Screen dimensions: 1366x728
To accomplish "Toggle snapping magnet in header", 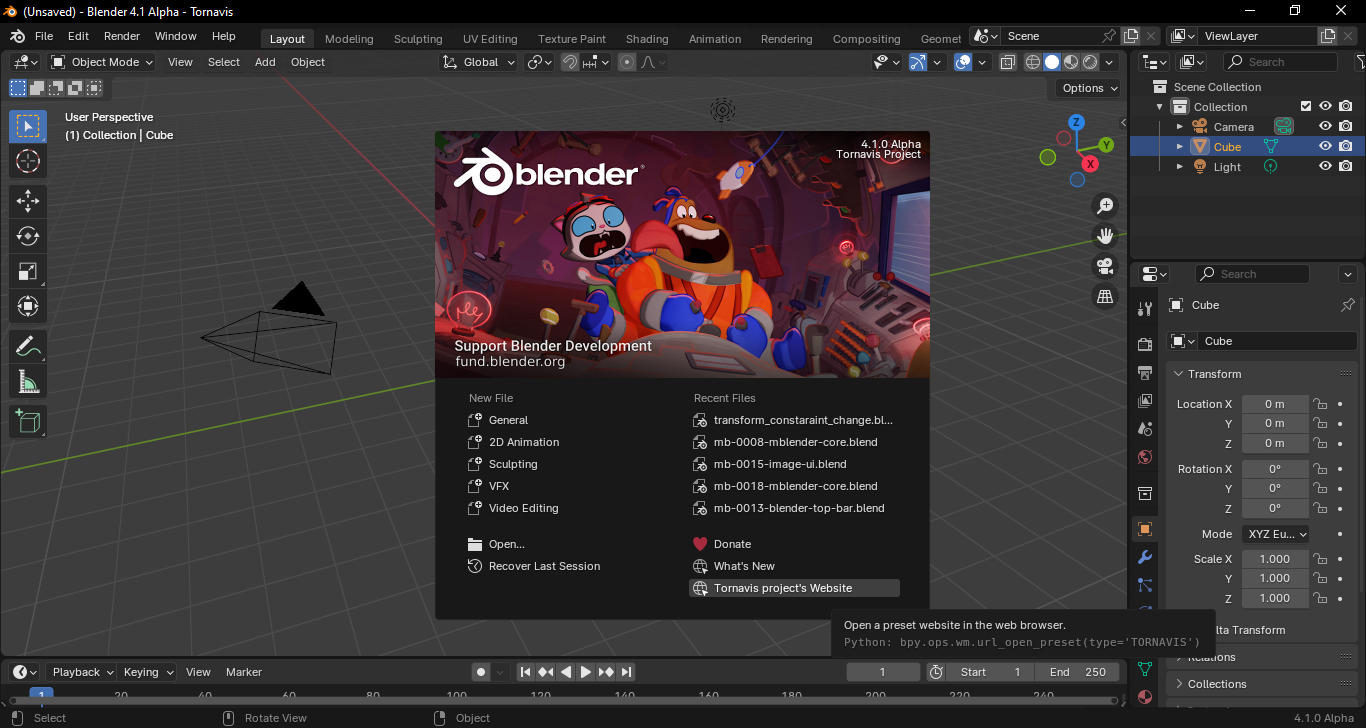I will (570, 62).
